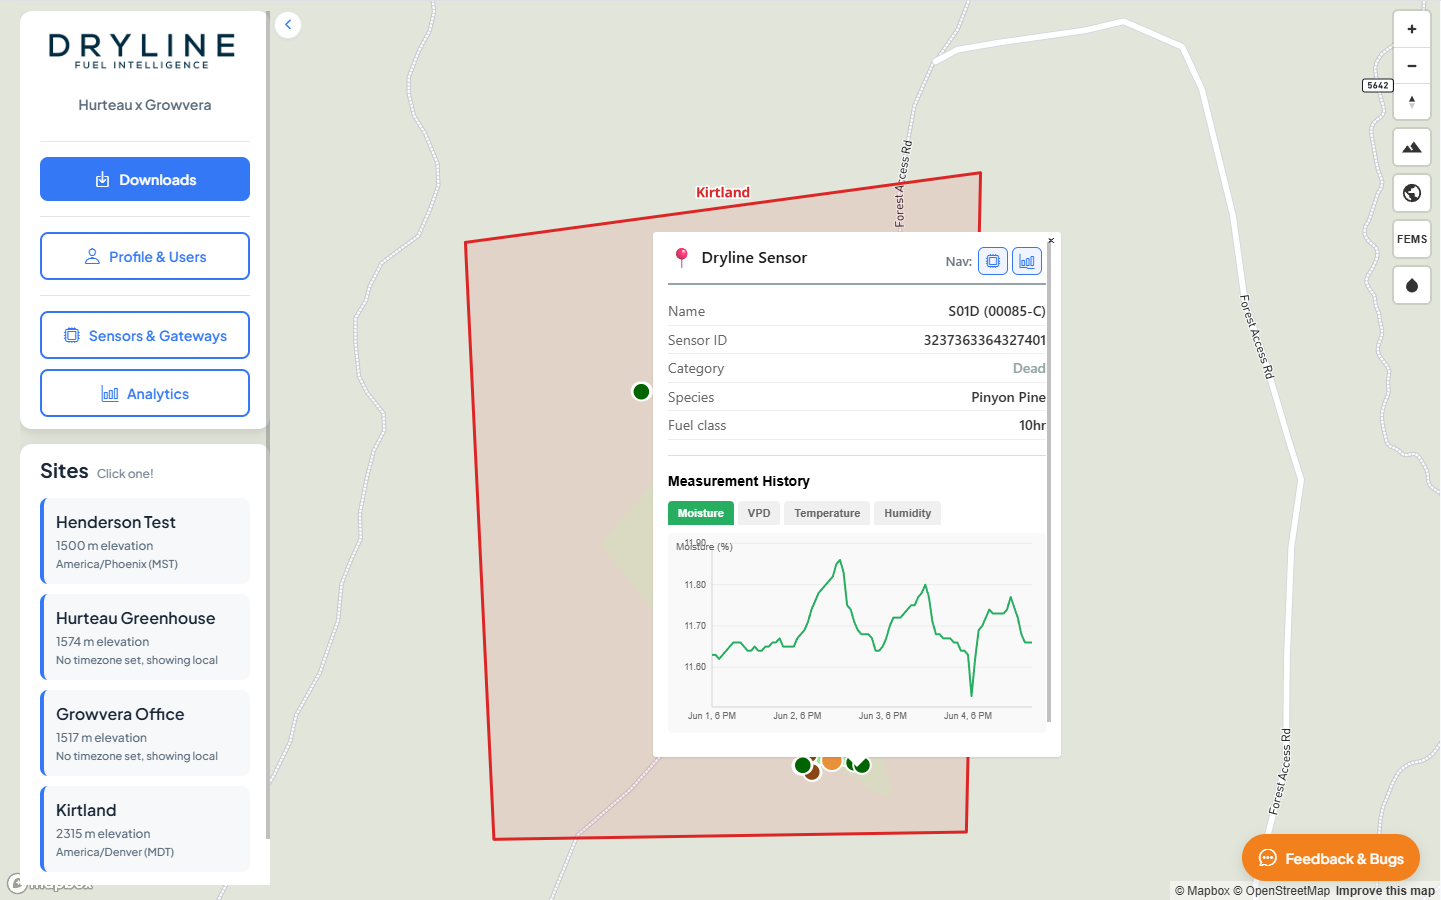The width and height of the screenshot is (1441, 900).
Task: Click the Pinyon Pine species value
Action: coord(1008,397)
